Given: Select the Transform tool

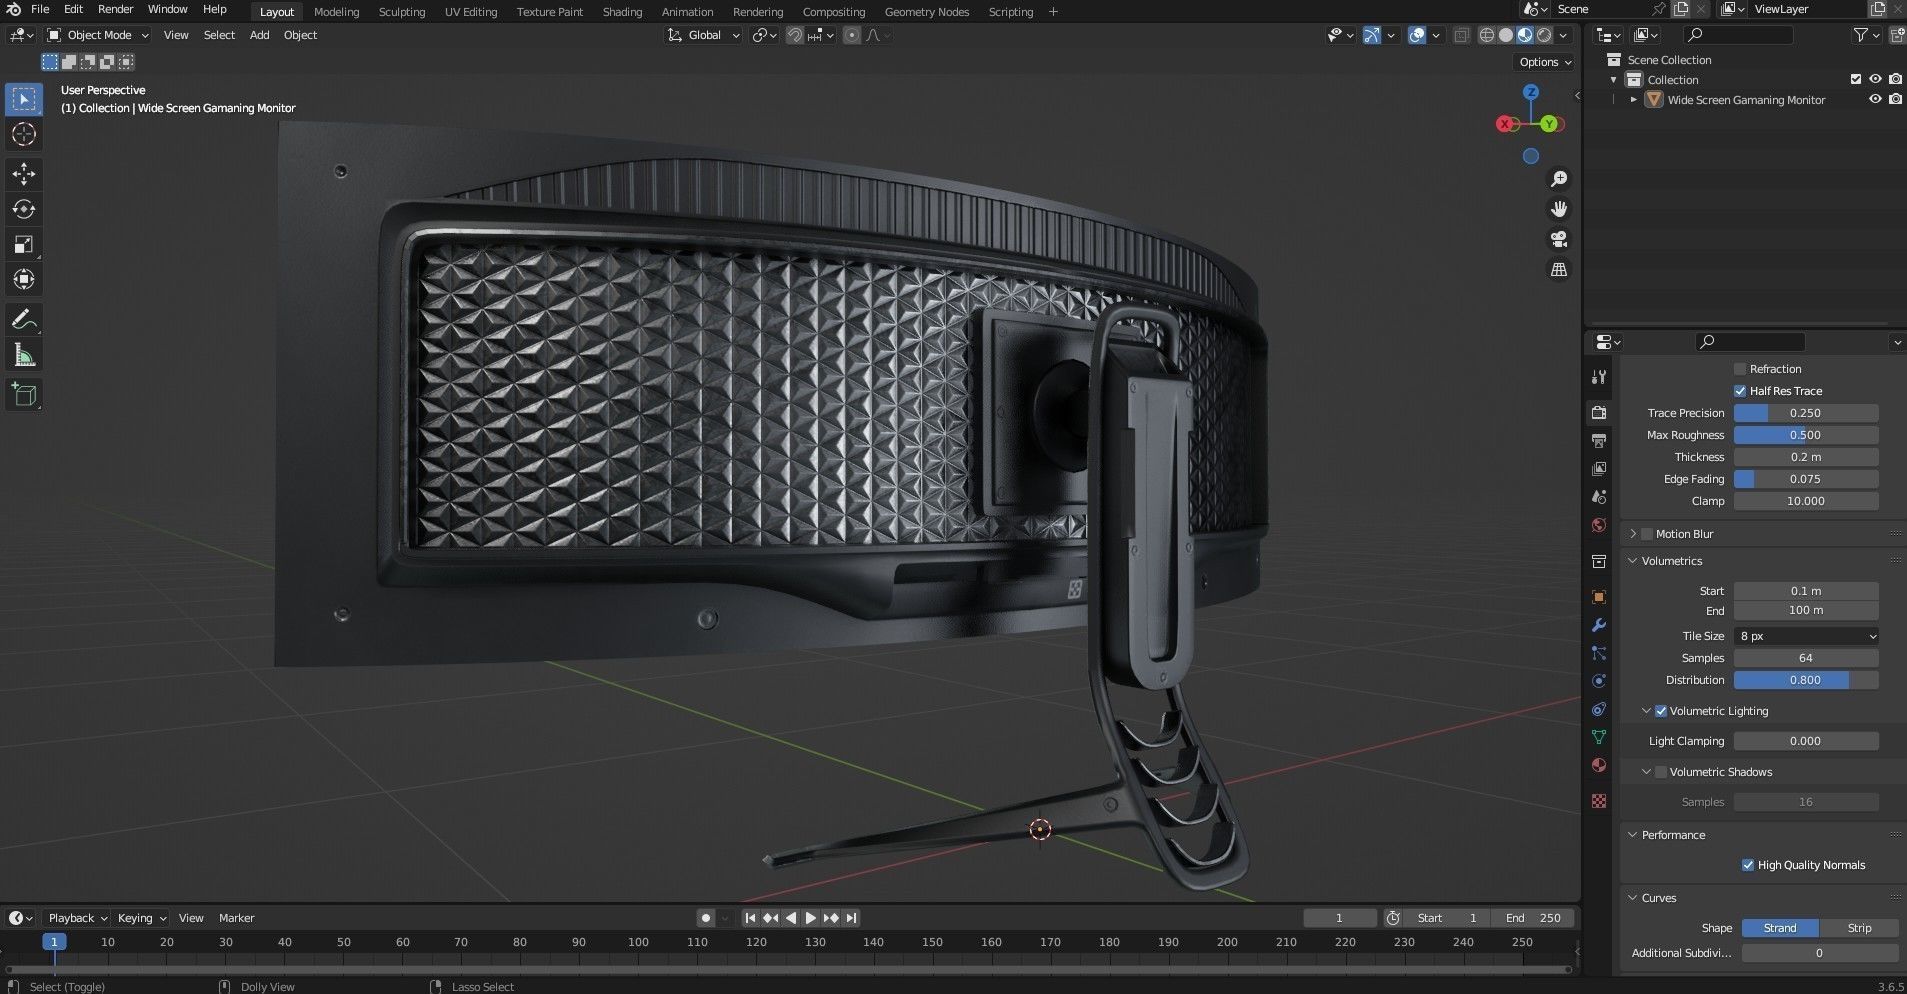Looking at the screenshot, I should coord(24,279).
